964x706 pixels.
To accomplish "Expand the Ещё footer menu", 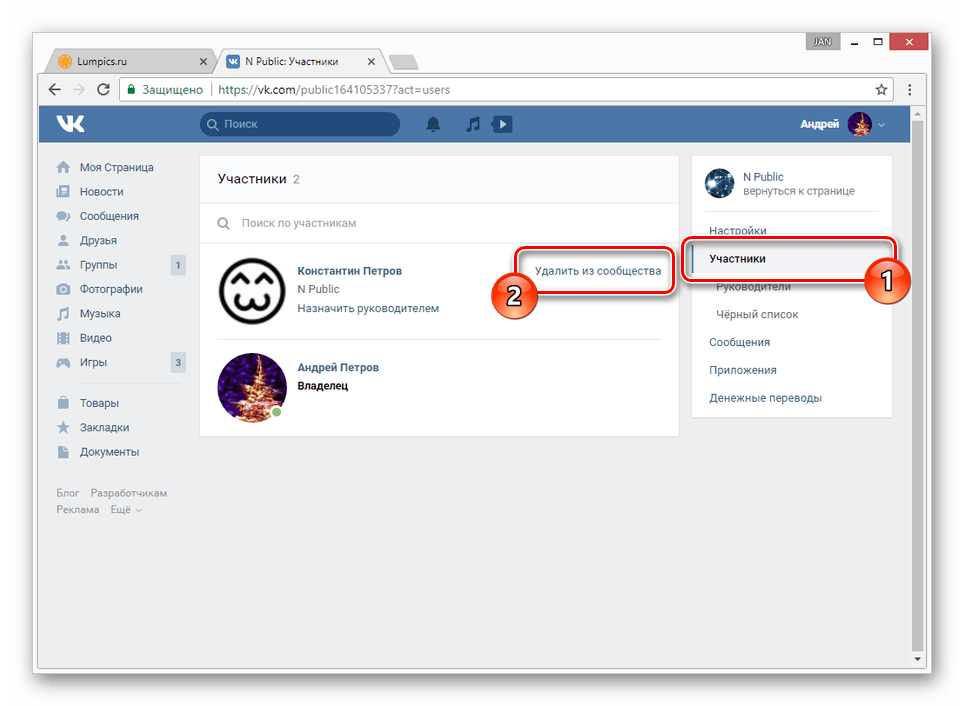I will click(126, 510).
